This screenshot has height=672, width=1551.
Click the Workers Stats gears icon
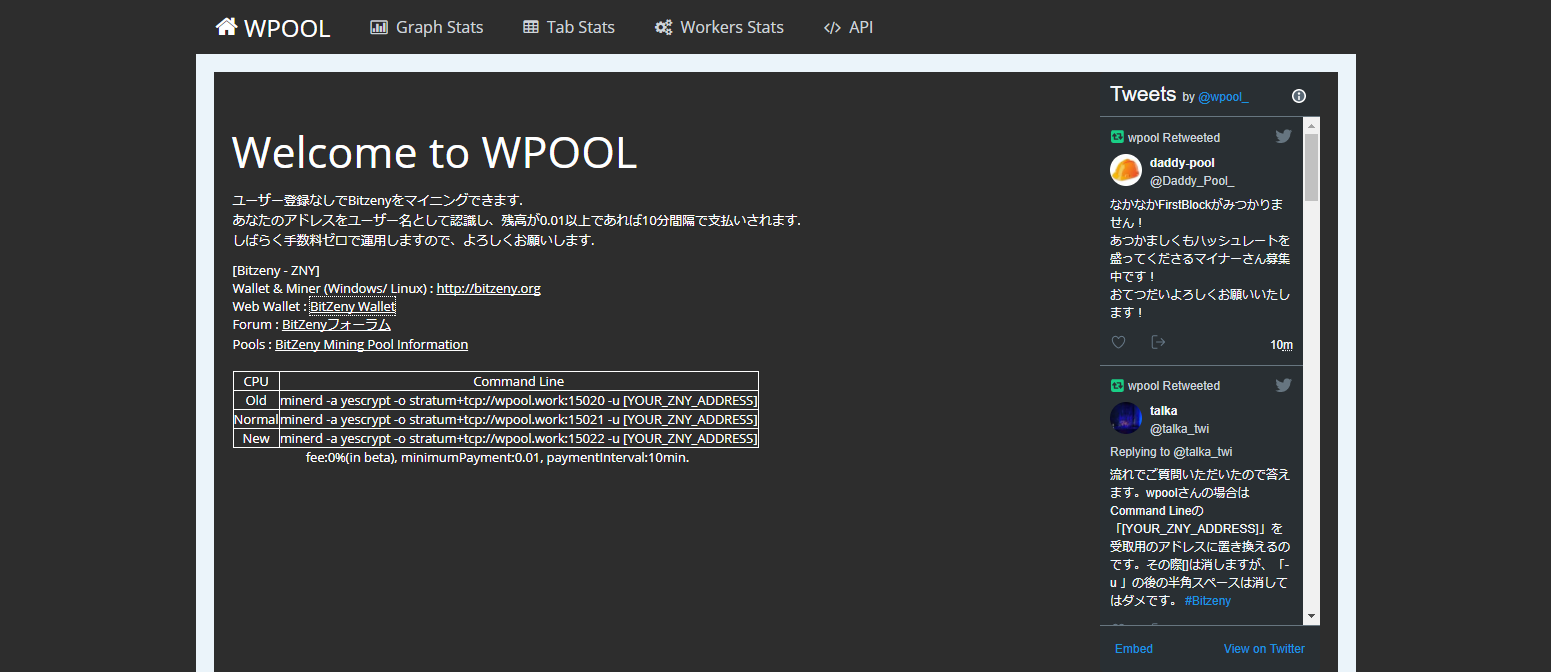pos(663,27)
